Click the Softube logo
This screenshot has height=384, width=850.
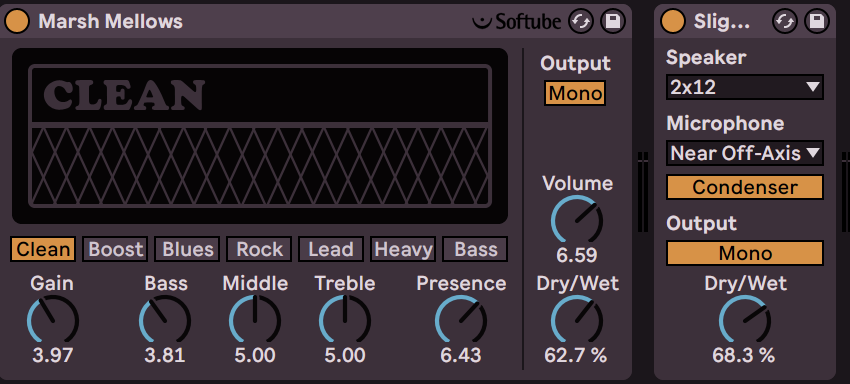point(517,22)
